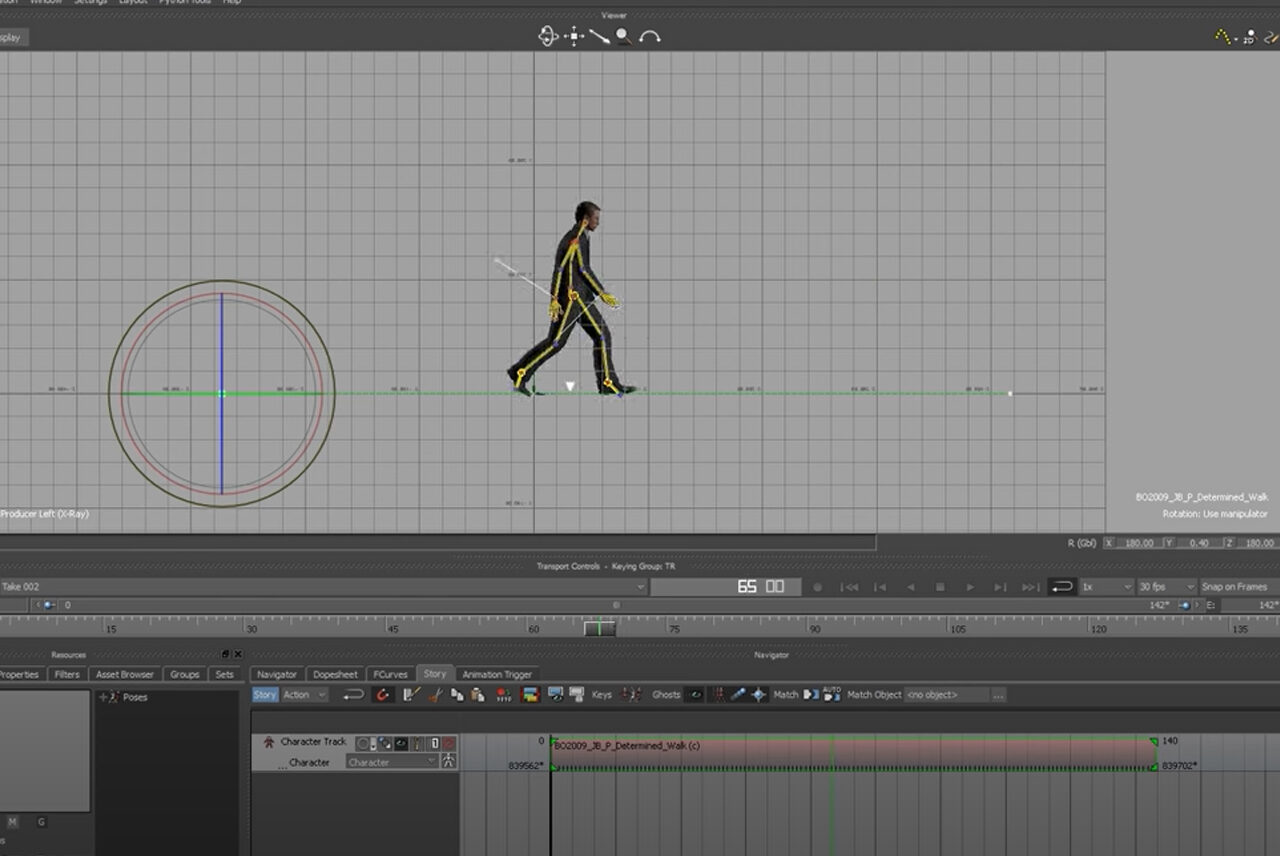Image resolution: width=1280 pixels, height=856 pixels.
Task: Toggle the AUTO match icon
Action: click(x=832, y=695)
